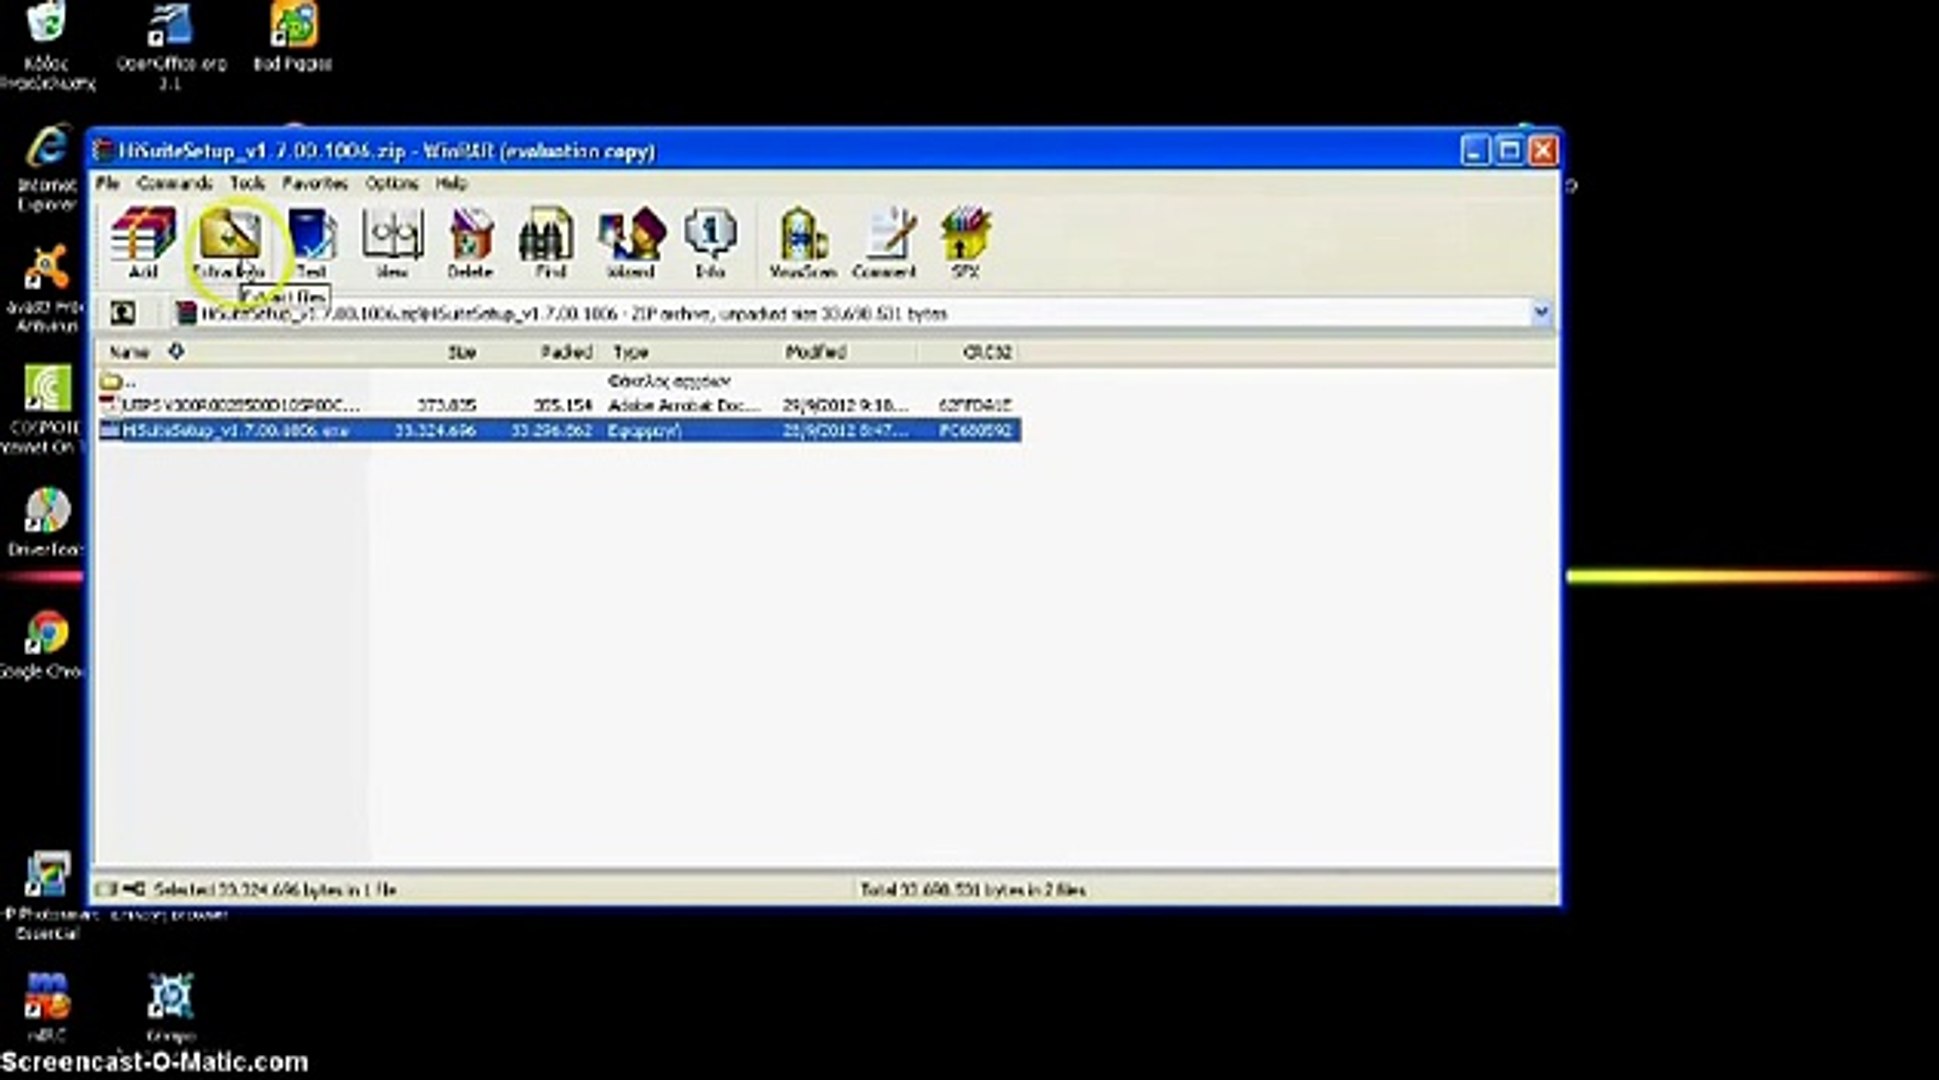Viewport: 1939px width, 1080px height.
Task: Select the Google Chrome desktop icon
Action: 44,644
